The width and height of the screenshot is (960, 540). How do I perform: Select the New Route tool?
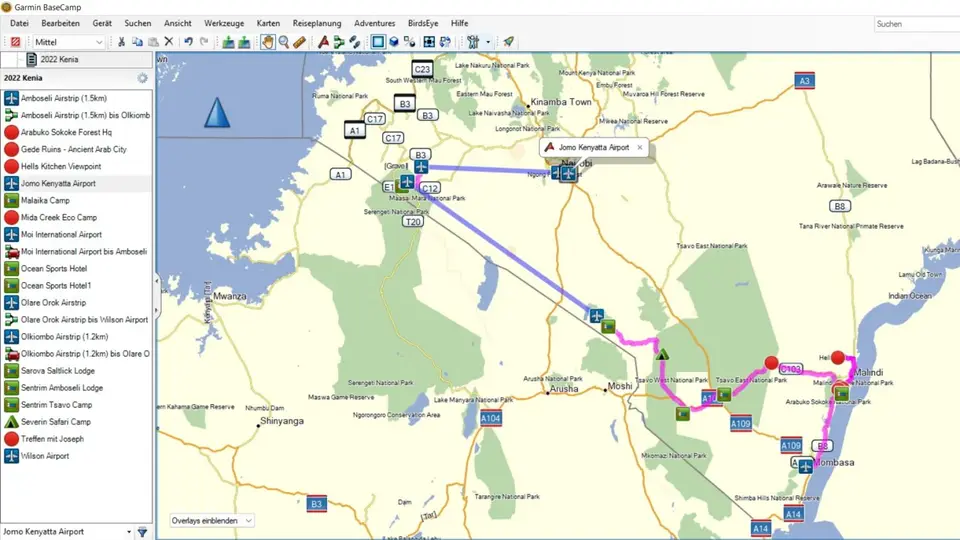(339, 42)
